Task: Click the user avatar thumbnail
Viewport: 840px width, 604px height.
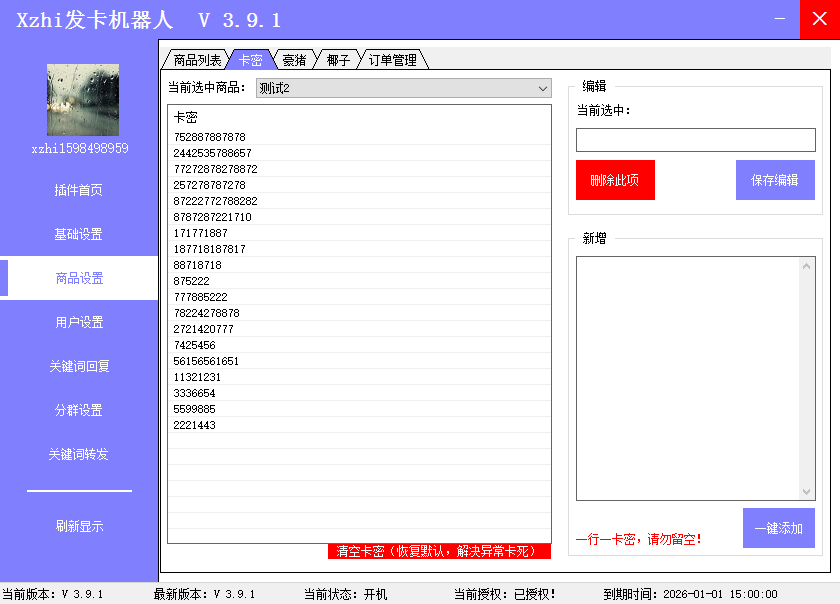Action: pos(83,100)
